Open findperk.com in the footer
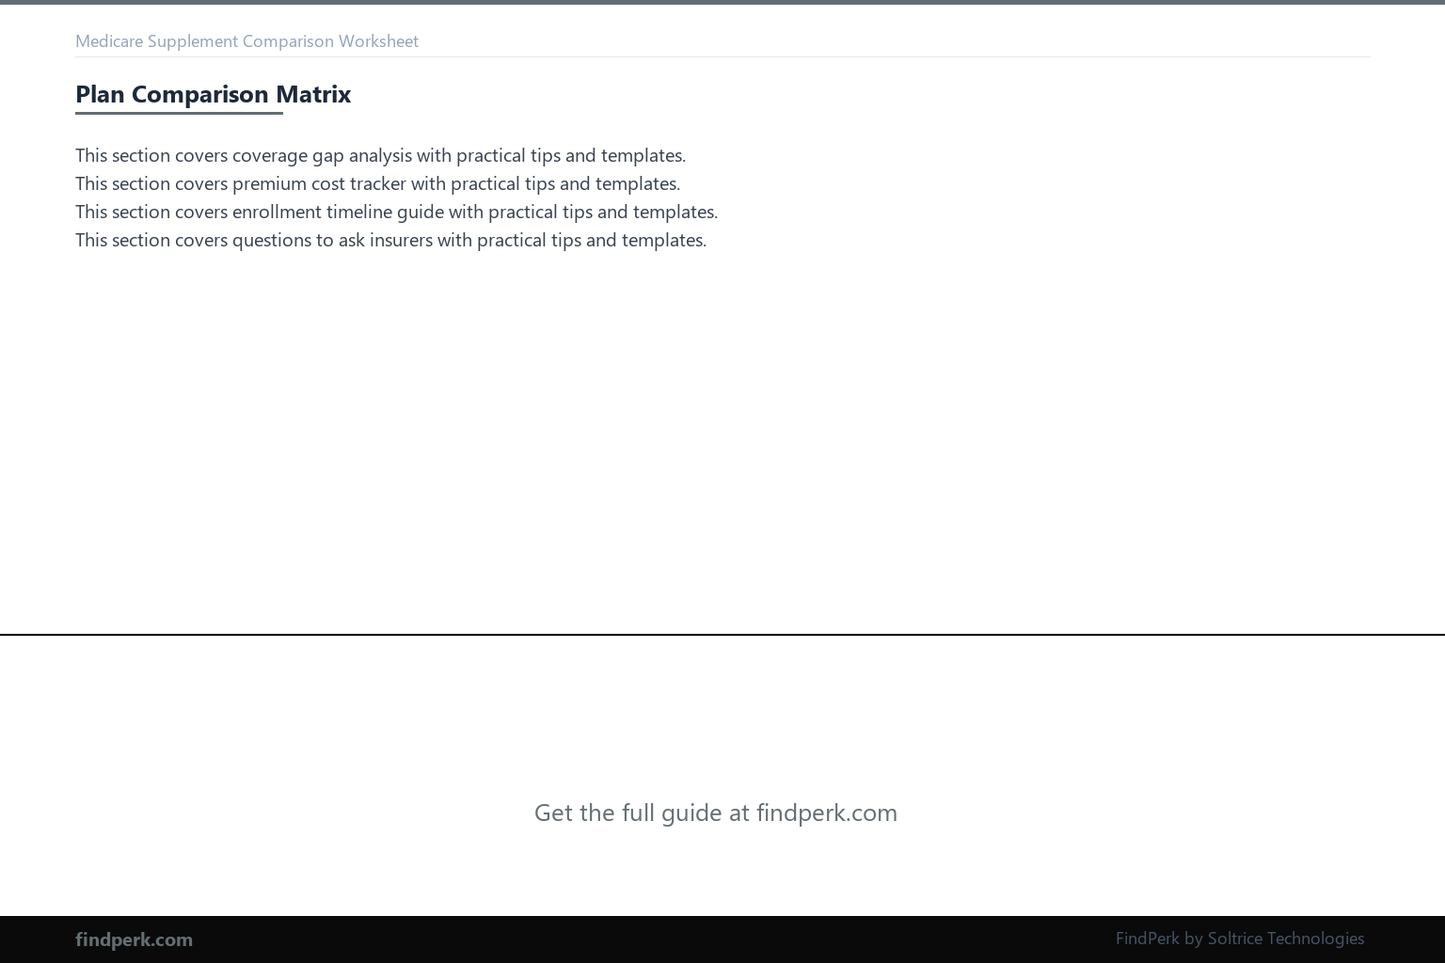Image resolution: width=1445 pixels, height=963 pixels. pos(134,939)
